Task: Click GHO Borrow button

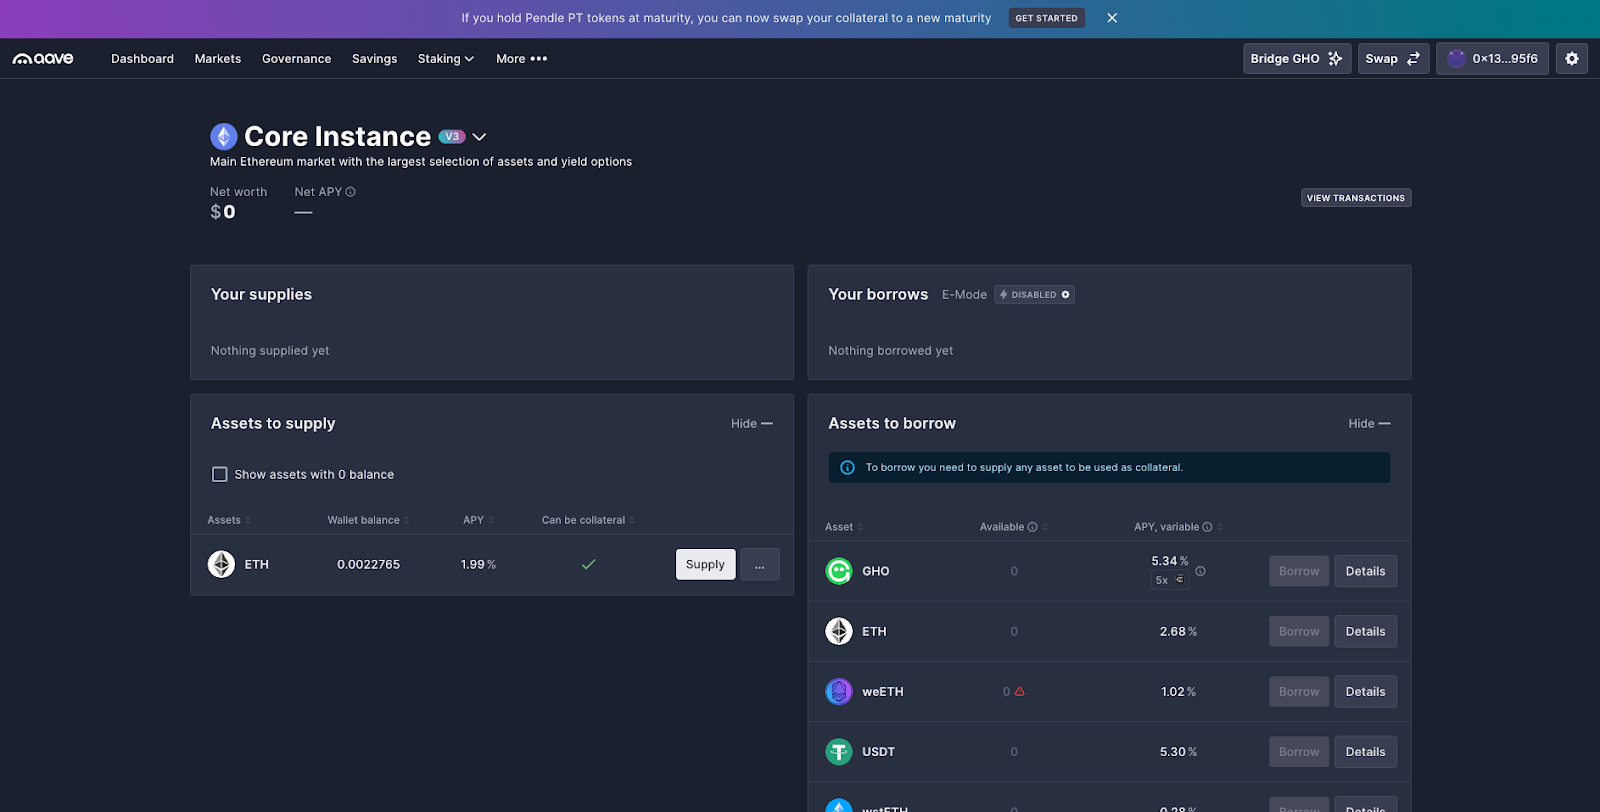Action: click(1299, 571)
